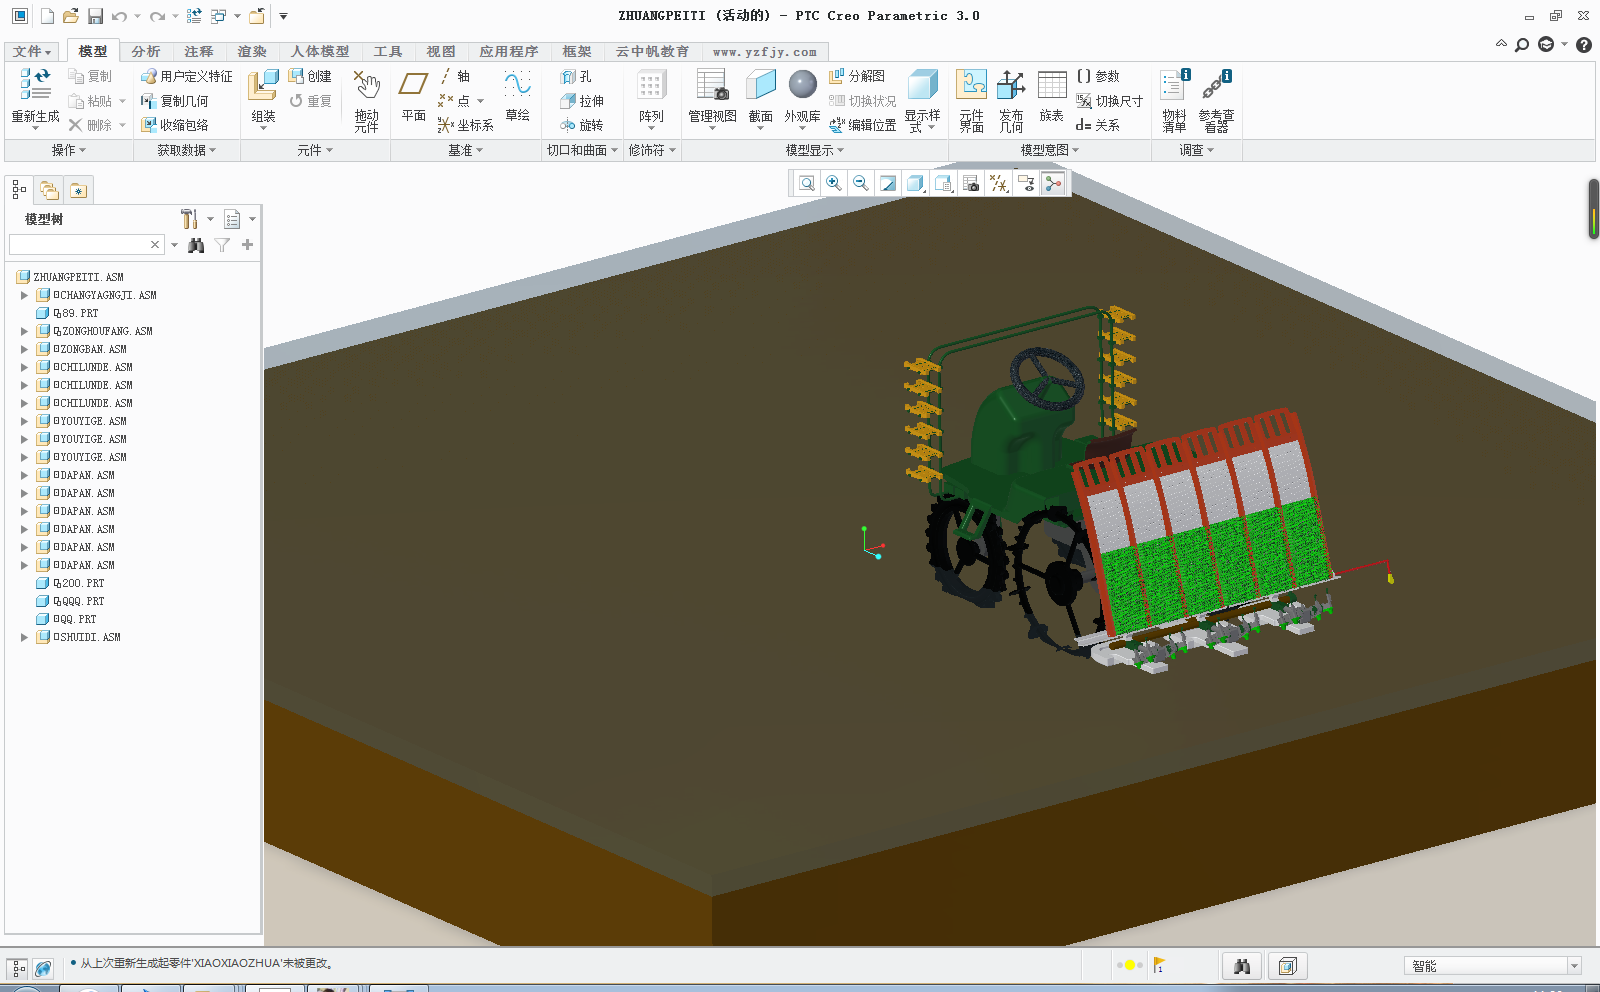Clear the model tree search with X

point(155,245)
